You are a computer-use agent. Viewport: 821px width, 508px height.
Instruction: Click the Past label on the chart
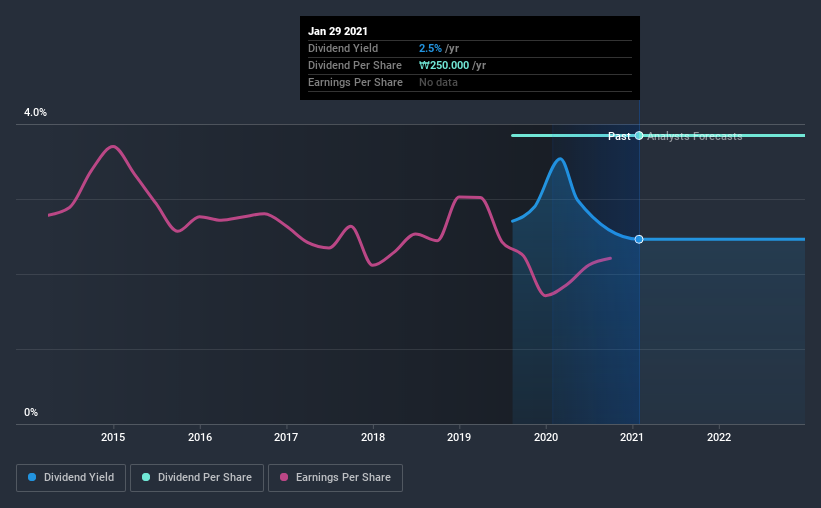point(619,136)
